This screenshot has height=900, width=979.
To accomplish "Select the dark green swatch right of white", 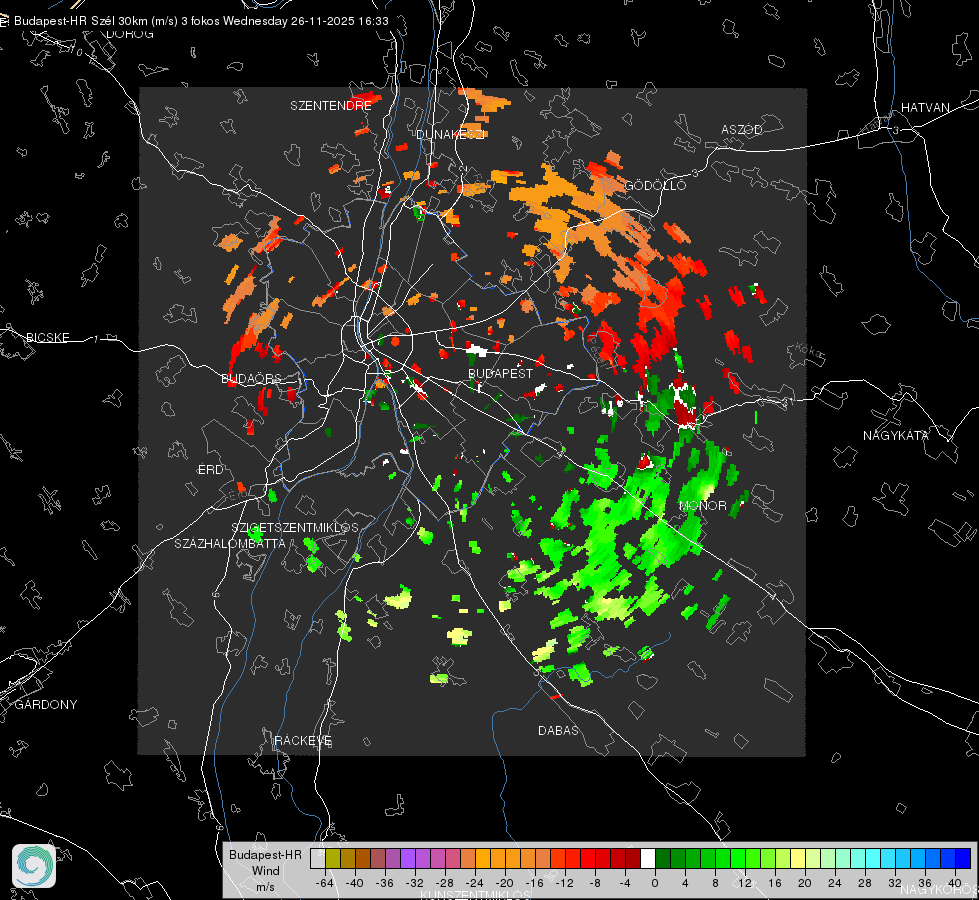I will point(663,858).
